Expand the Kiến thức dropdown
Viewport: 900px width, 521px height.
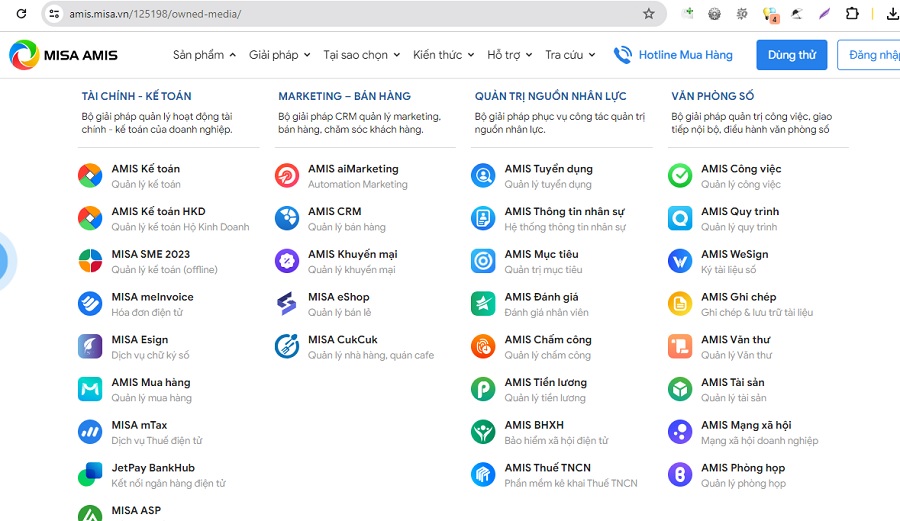coord(444,55)
